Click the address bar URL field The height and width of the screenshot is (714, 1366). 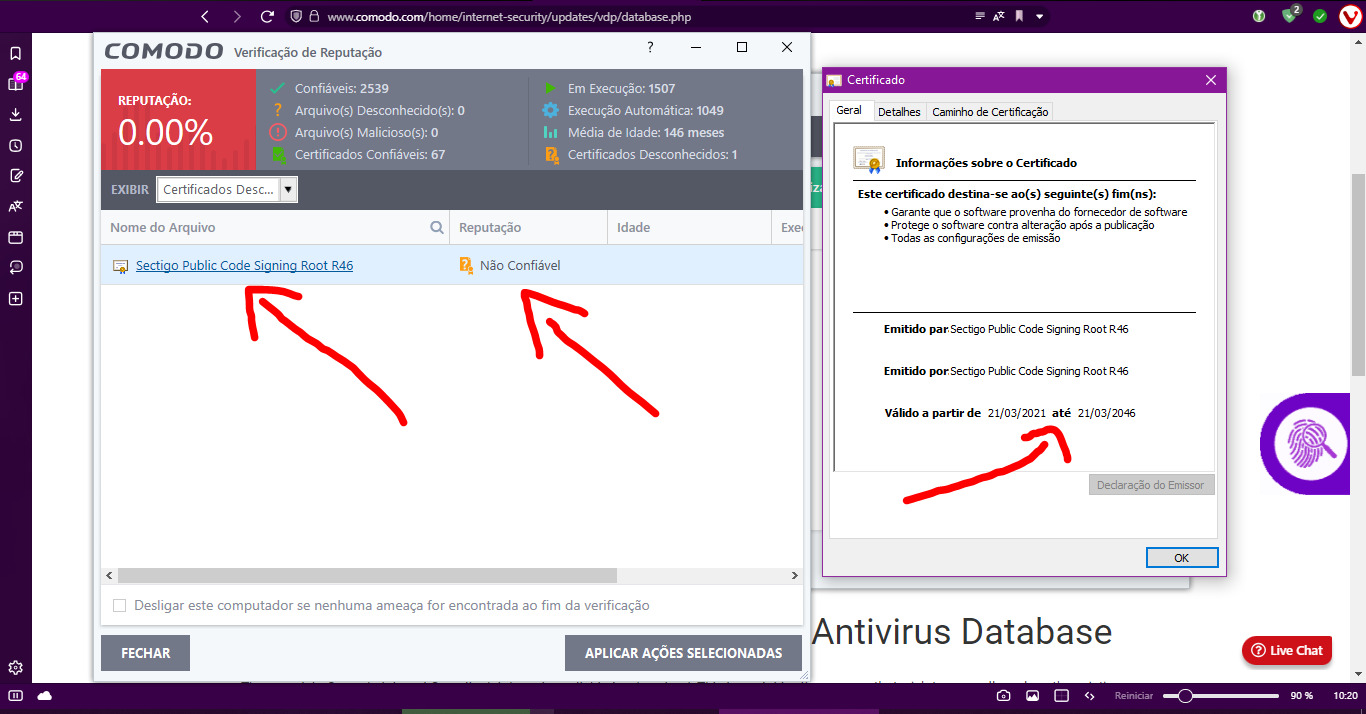pos(640,16)
